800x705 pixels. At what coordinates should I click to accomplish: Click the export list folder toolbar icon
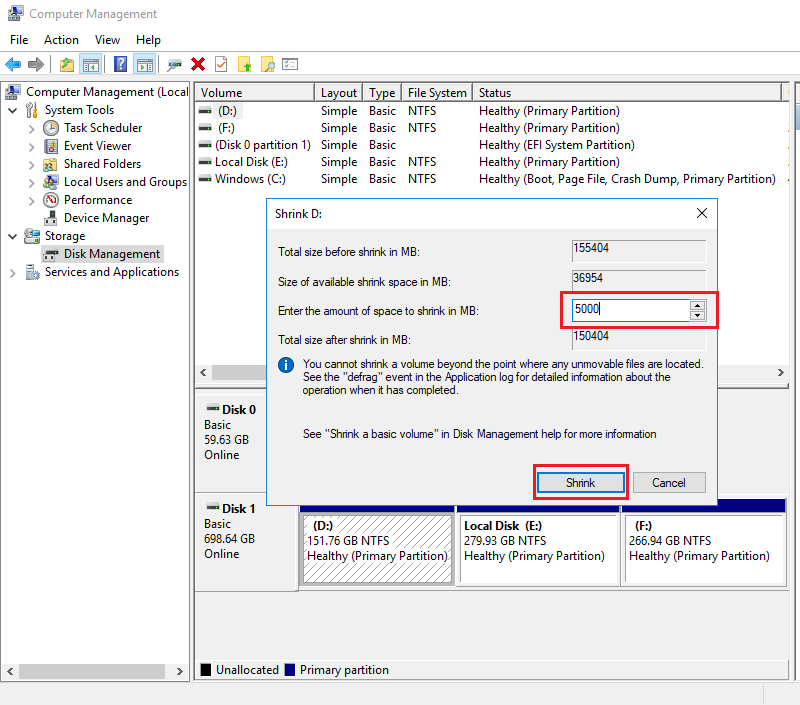pos(243,64)
